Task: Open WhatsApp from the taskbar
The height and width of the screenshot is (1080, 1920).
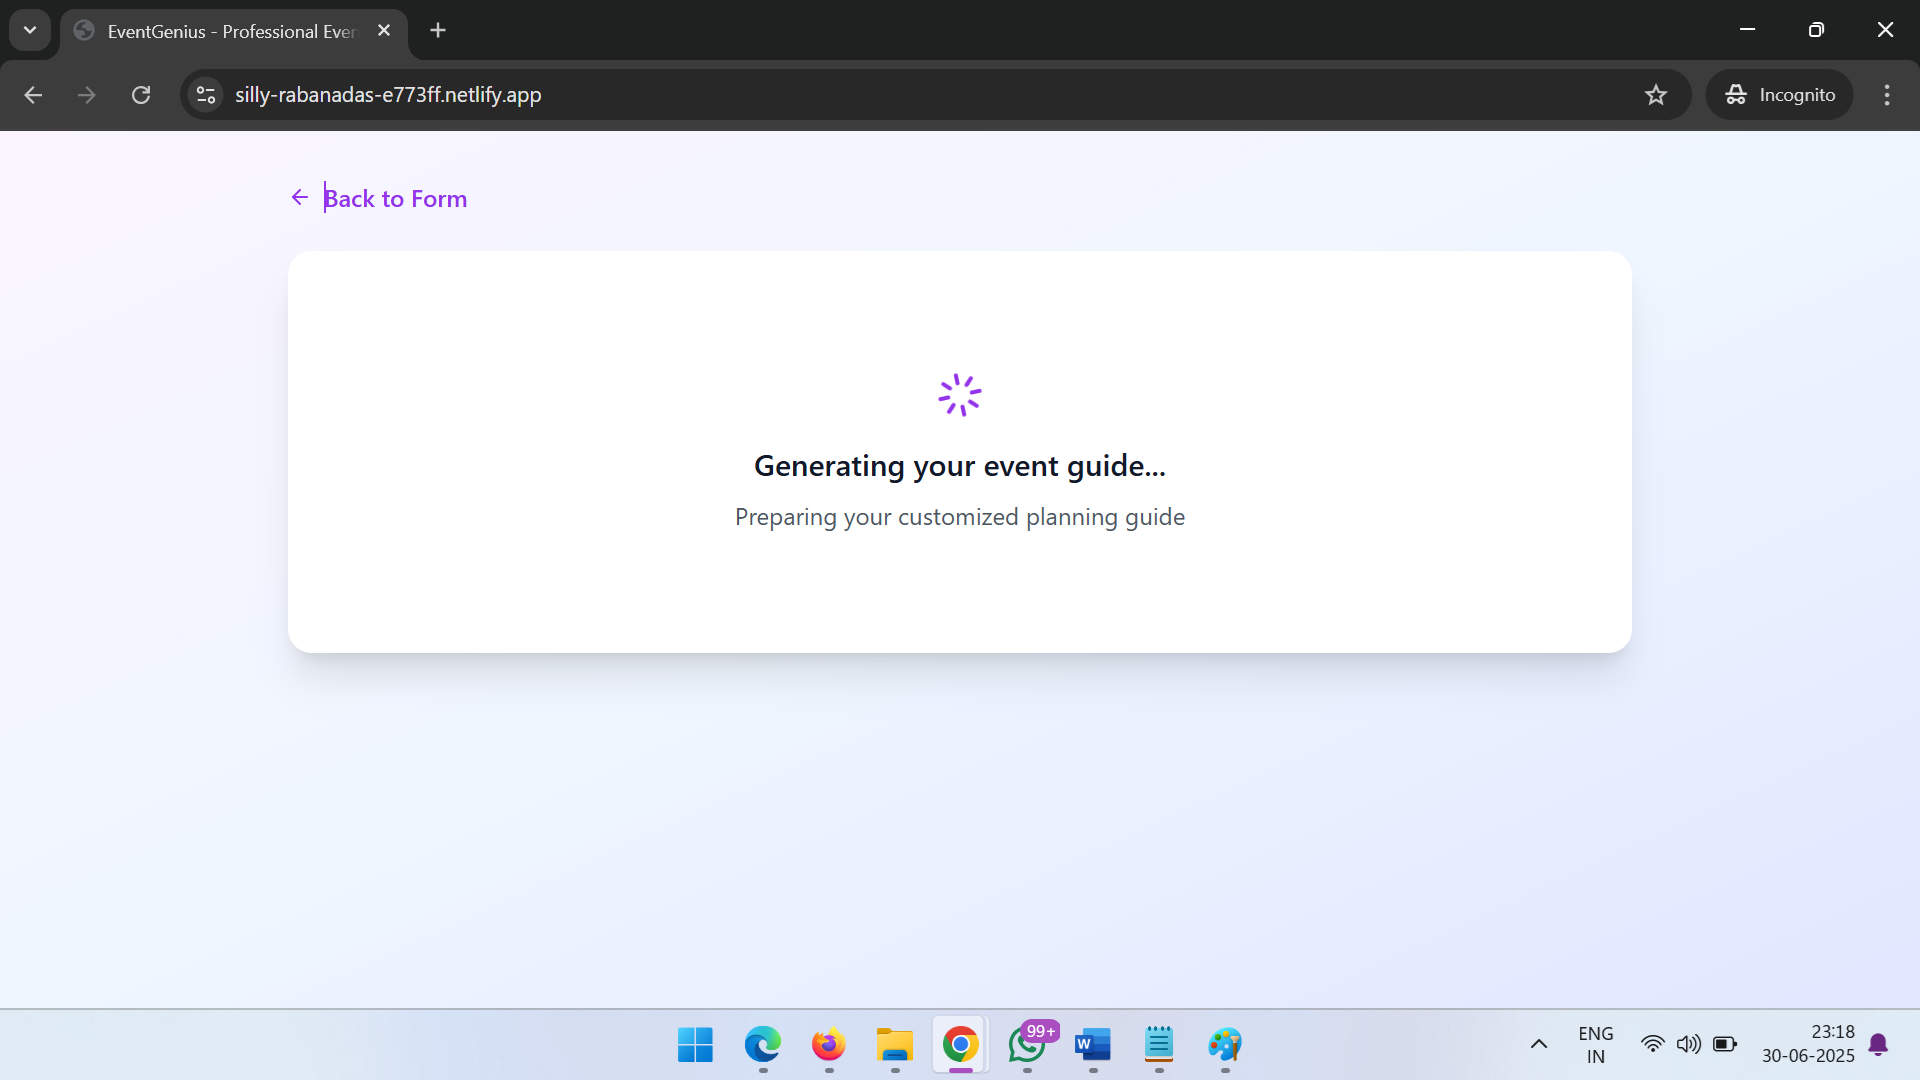Action: (x=1027, y=1045)
